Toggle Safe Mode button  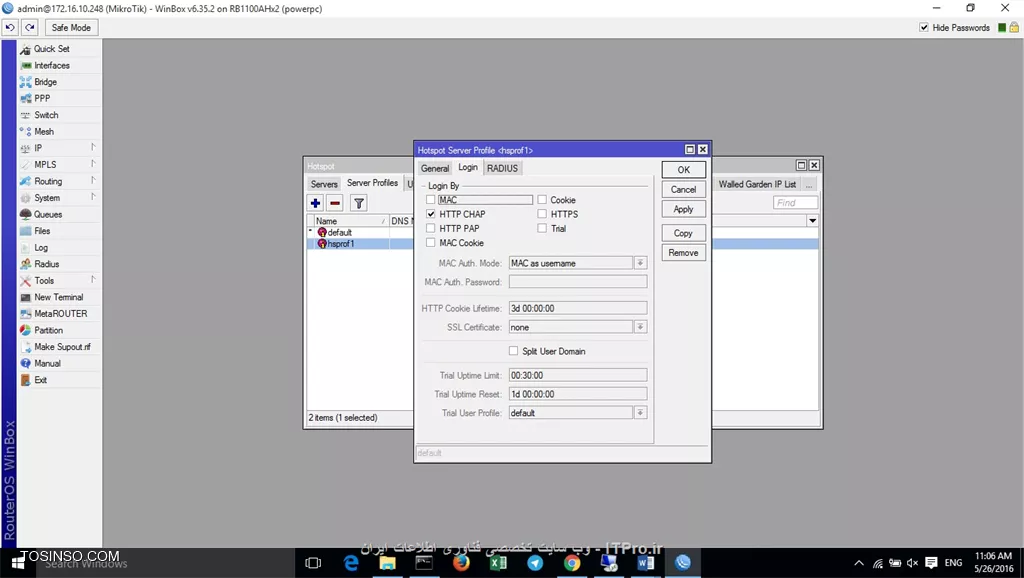point(71,27)
